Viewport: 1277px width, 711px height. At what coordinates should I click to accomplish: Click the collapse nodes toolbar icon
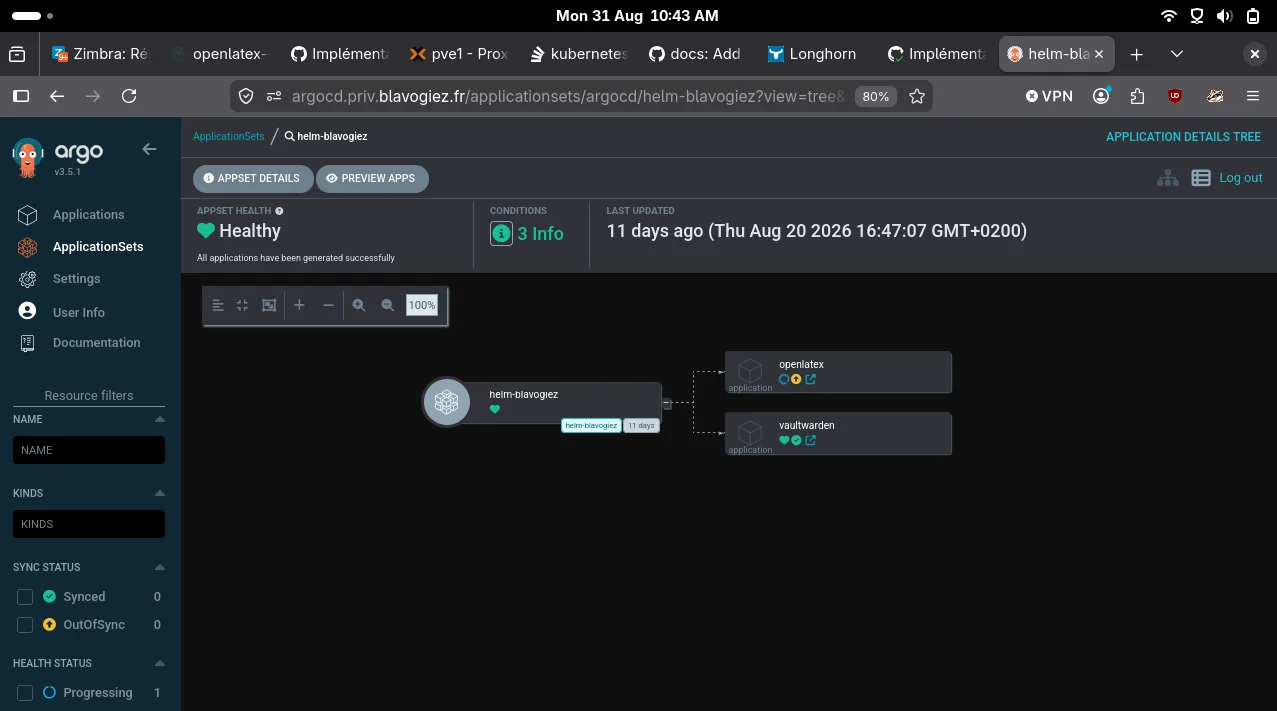click(242, 305)
